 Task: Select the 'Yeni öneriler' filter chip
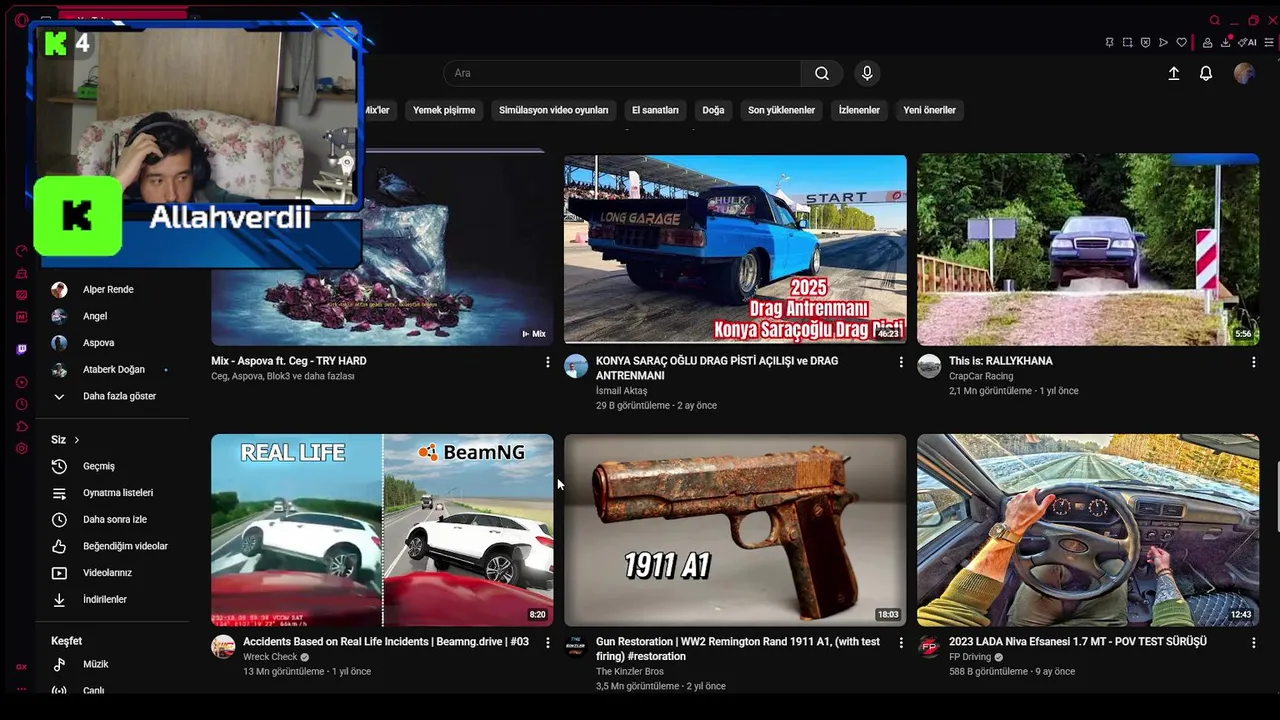929,110
